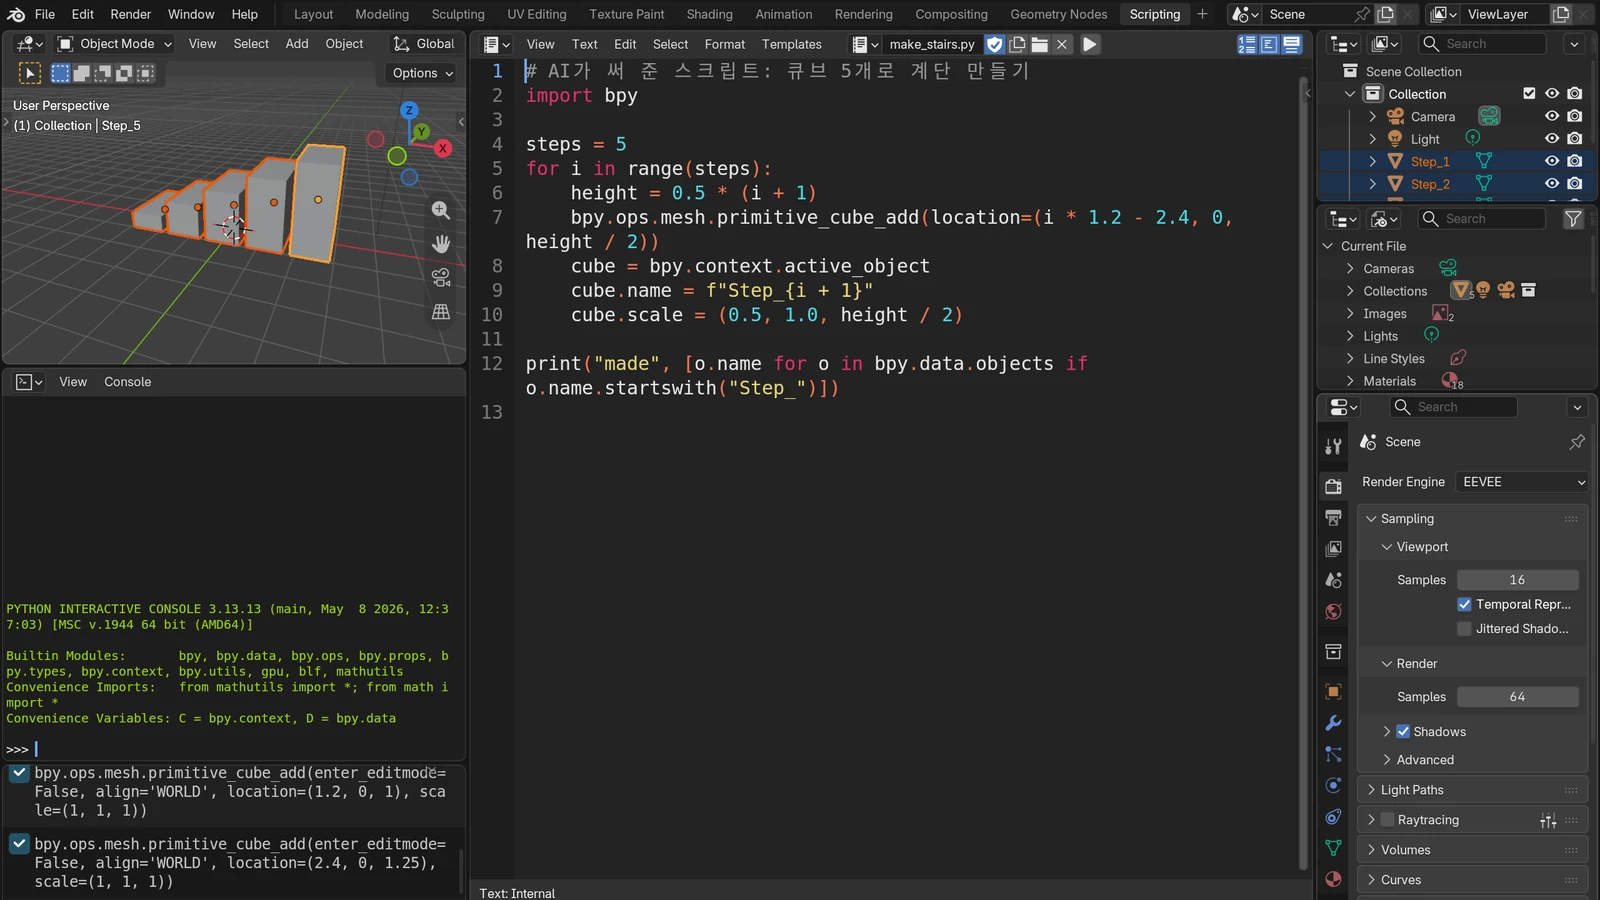Image resolution: width=1600 pixels, height=900 pixels.
Task: Open the Physics properties tab
Action: pyautogui.click(x=1333, y=785)
